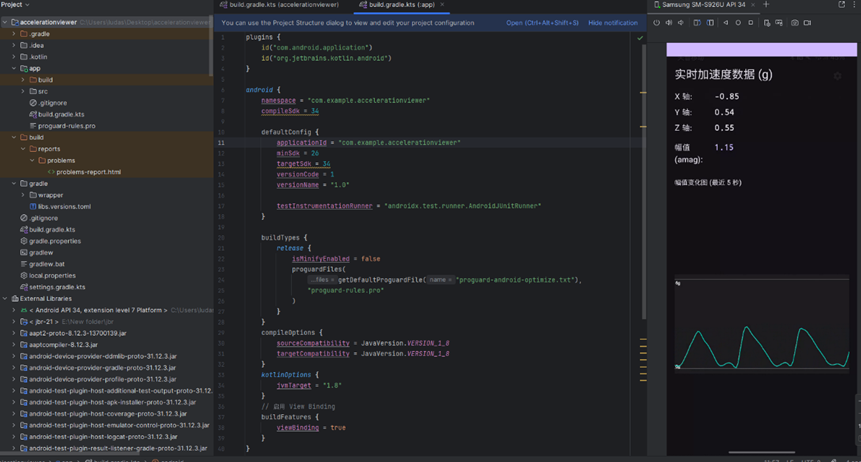Click viewBinding on line 38

click(x=298, y=428)
